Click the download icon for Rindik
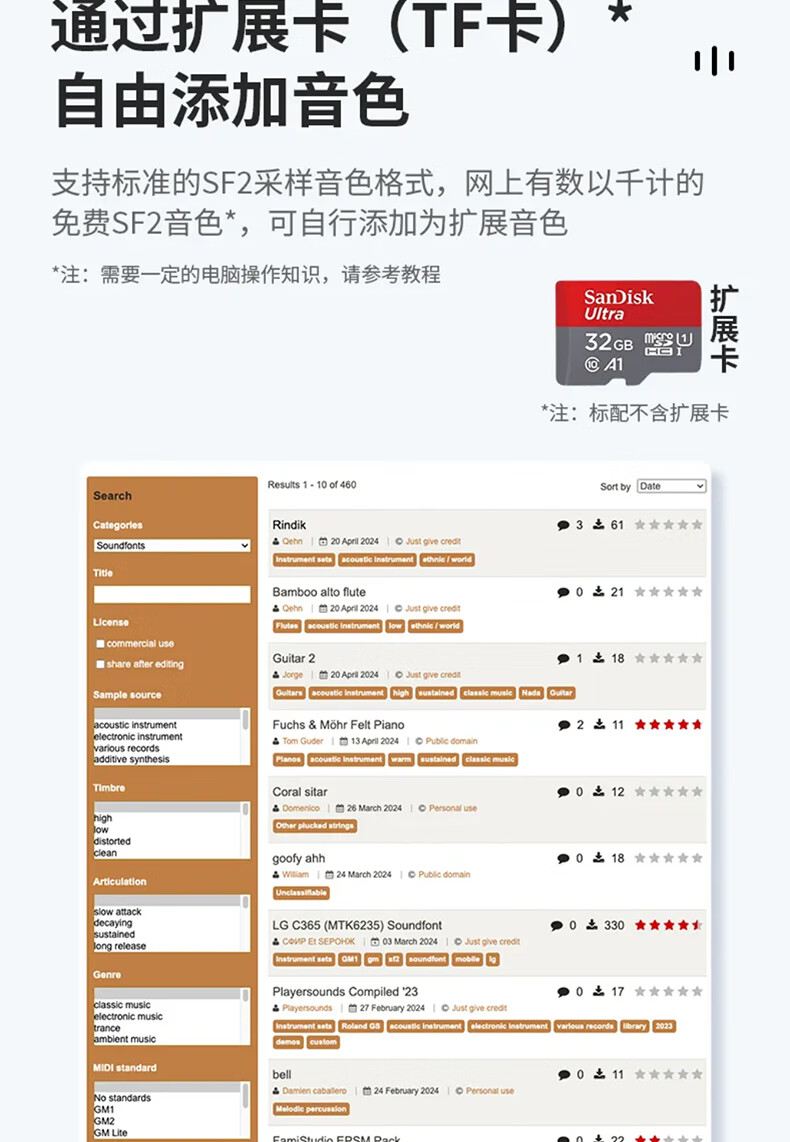The image size is (790, 1142). pyautogui.click(x=599, y=524)
